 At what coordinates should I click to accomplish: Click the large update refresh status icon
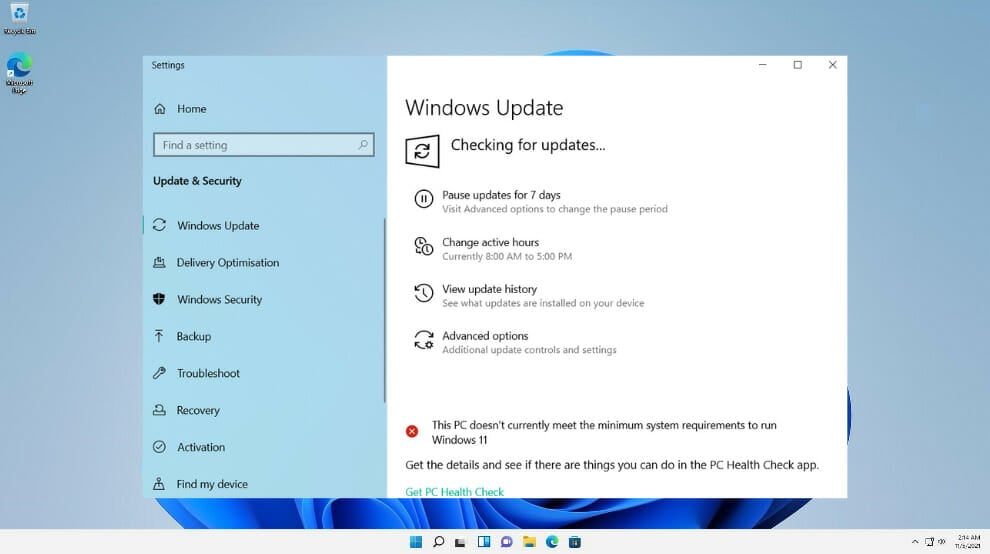[422, 151]
